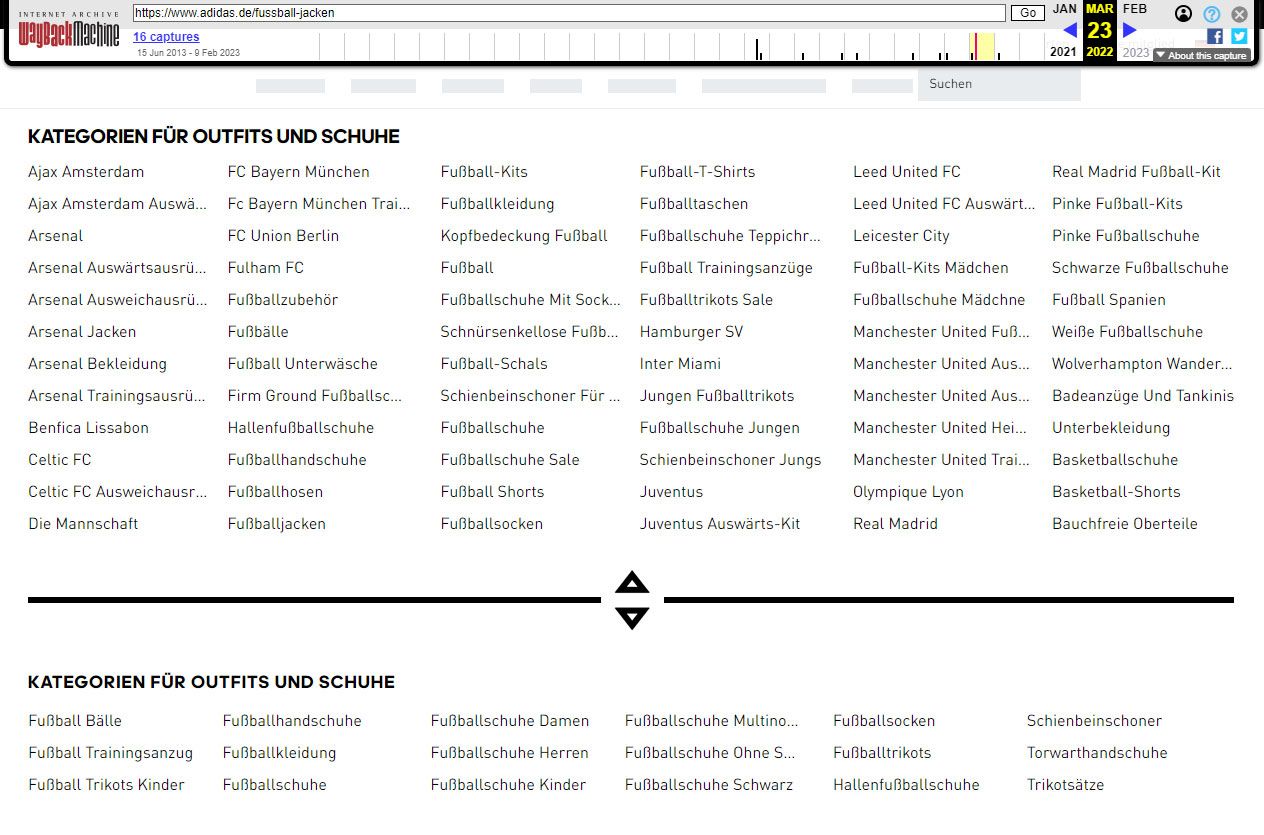Select Pinke Fußballschuhe category
This screenshot has width=1264, height=835.
pos(1125,236)
